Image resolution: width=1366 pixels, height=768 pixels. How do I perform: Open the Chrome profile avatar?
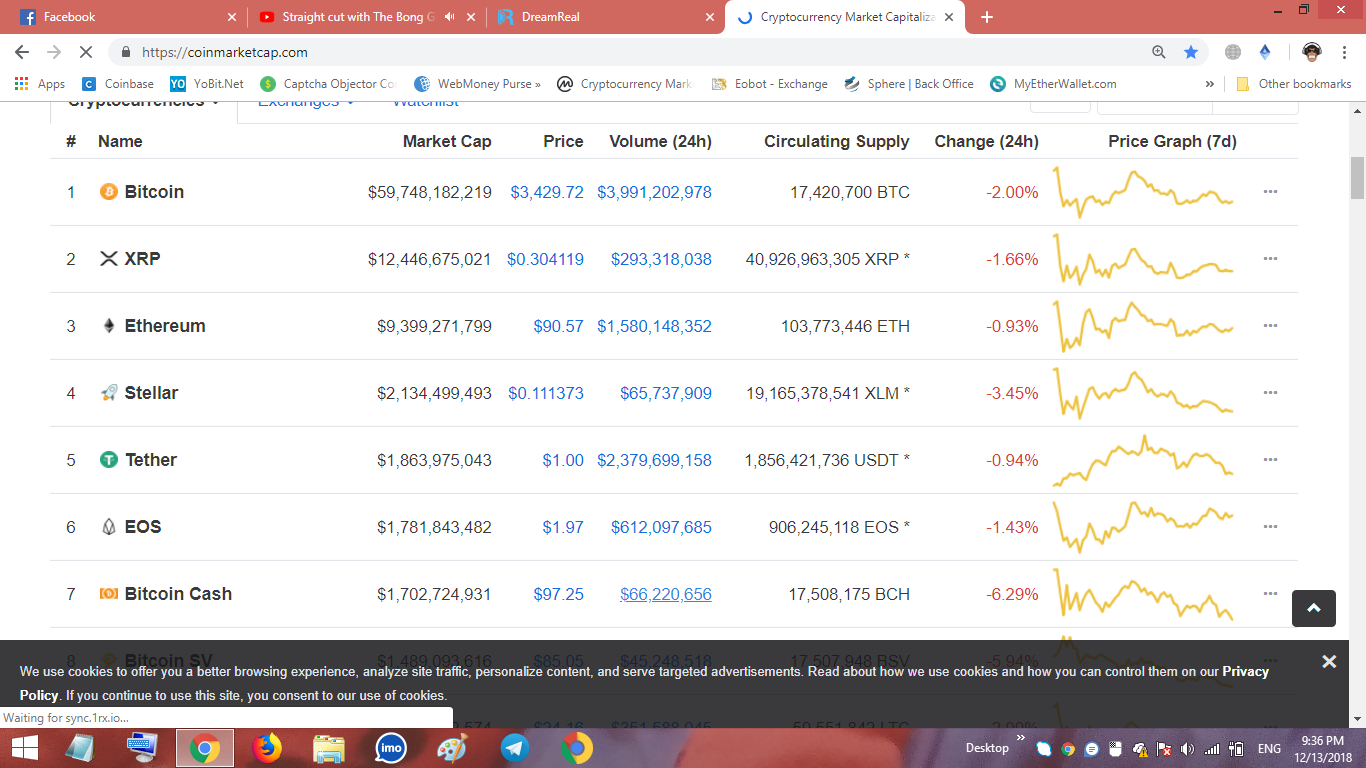click(x=1312, y=52)
